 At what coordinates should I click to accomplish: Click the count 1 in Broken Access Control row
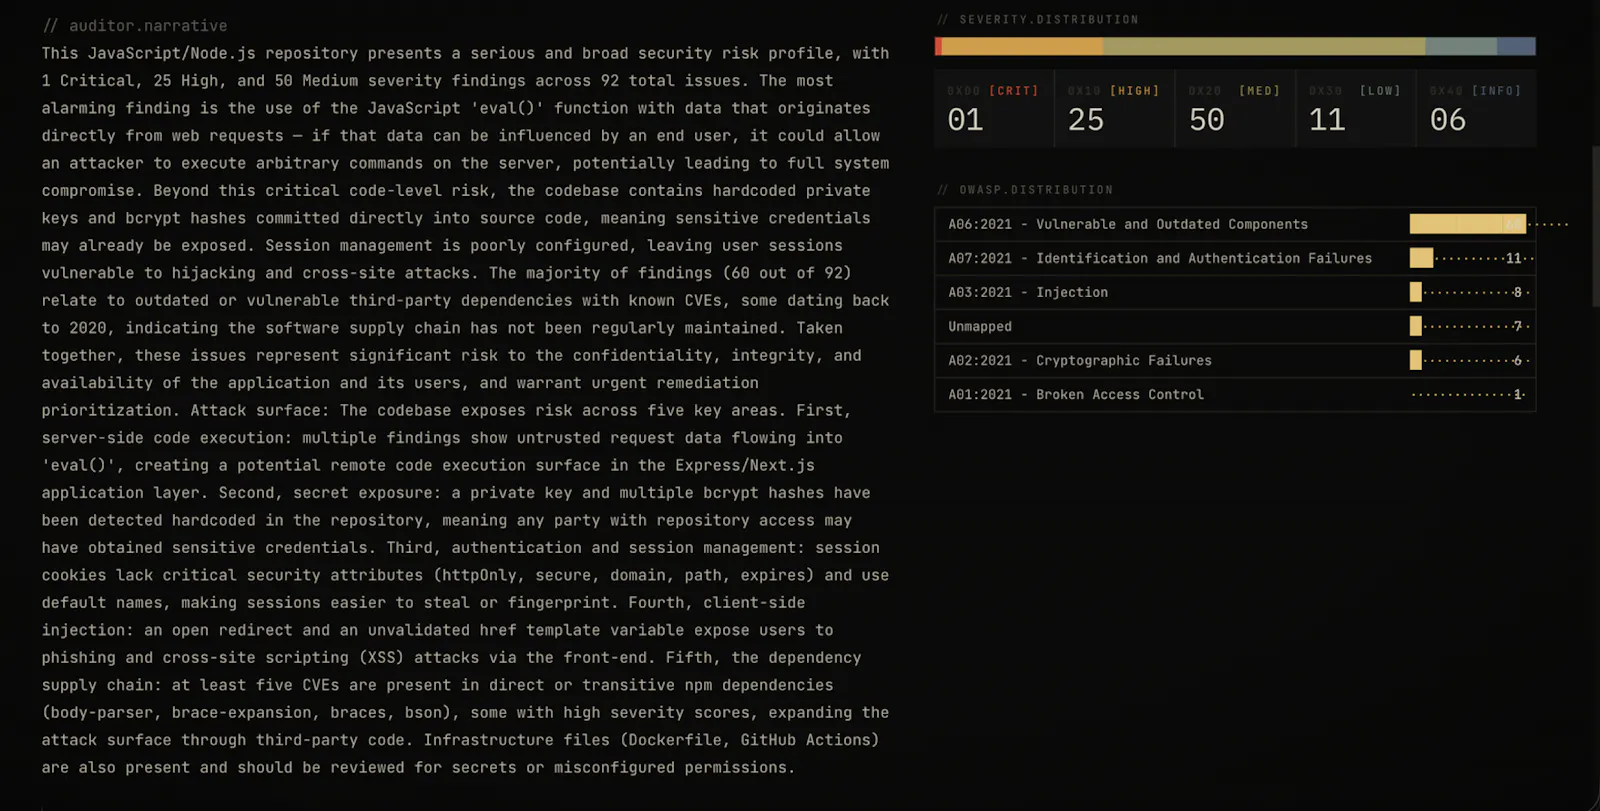pos(1517,394)
